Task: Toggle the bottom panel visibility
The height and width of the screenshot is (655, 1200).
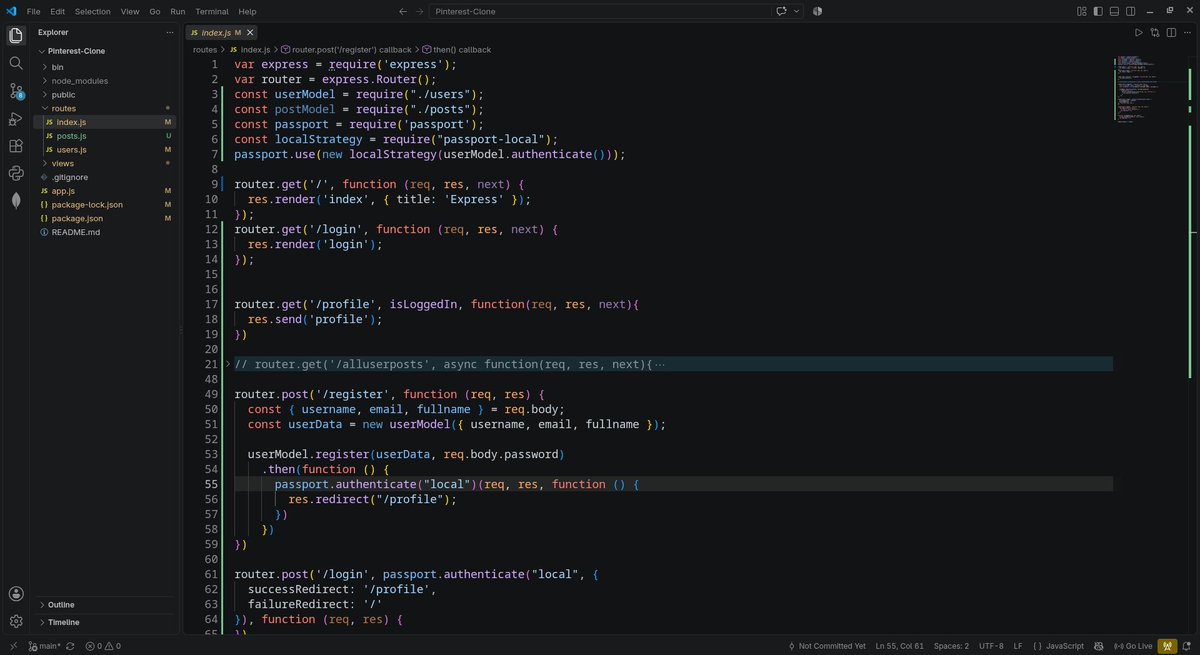Action: point(1115,11)
